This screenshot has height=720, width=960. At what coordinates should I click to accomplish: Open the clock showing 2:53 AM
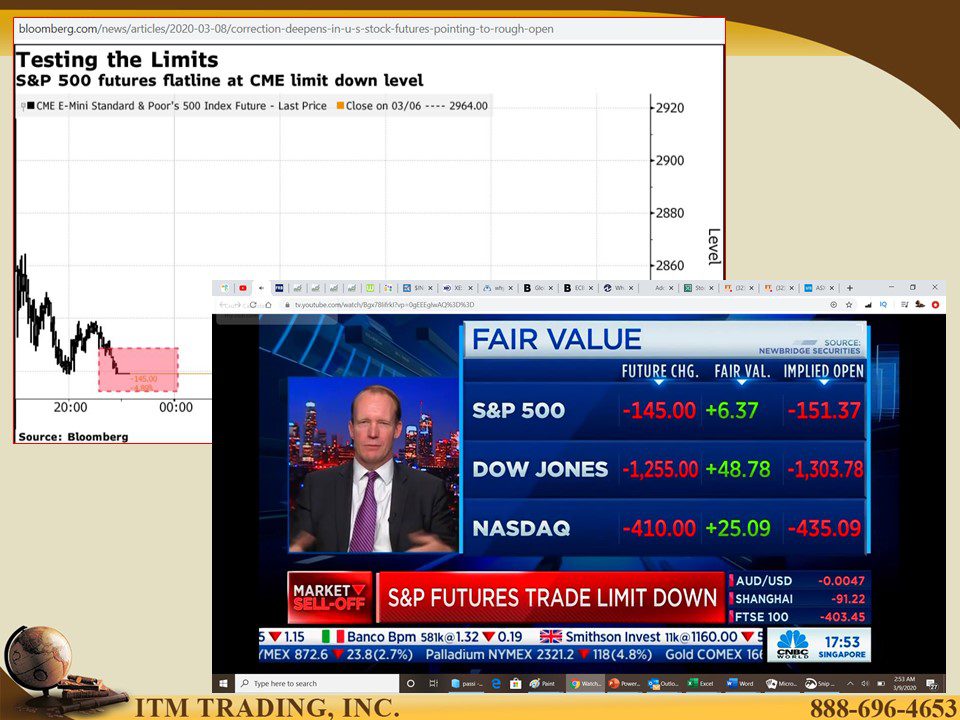click(904, 683)
